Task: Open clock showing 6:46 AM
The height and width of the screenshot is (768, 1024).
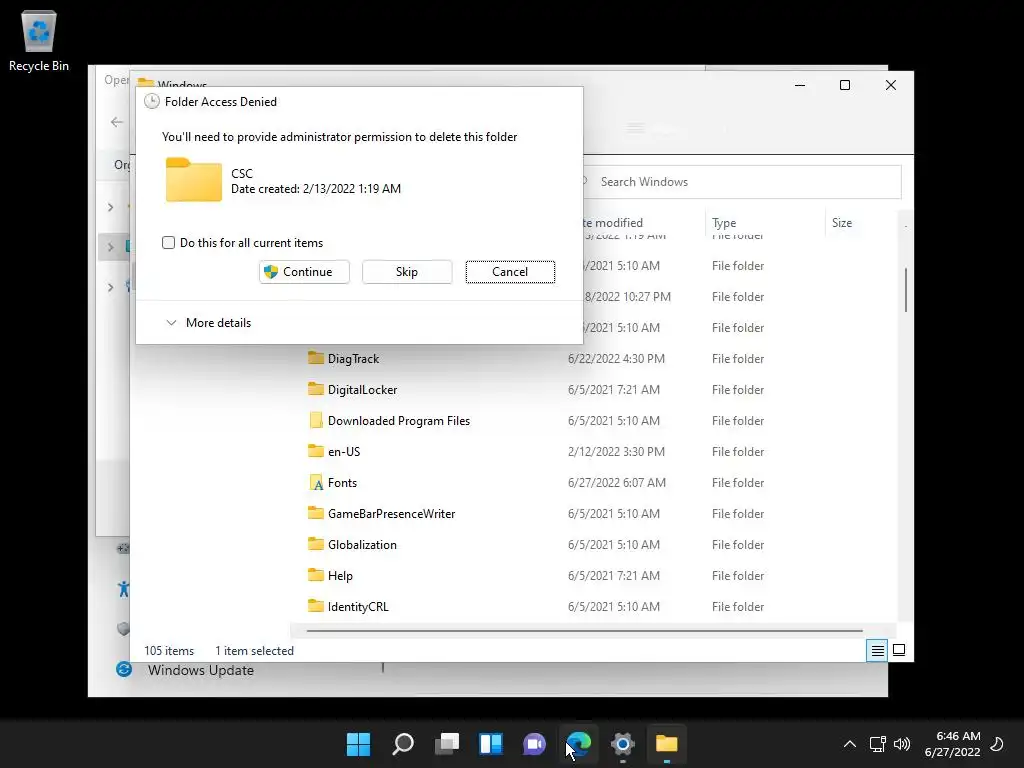Action: 953,744
